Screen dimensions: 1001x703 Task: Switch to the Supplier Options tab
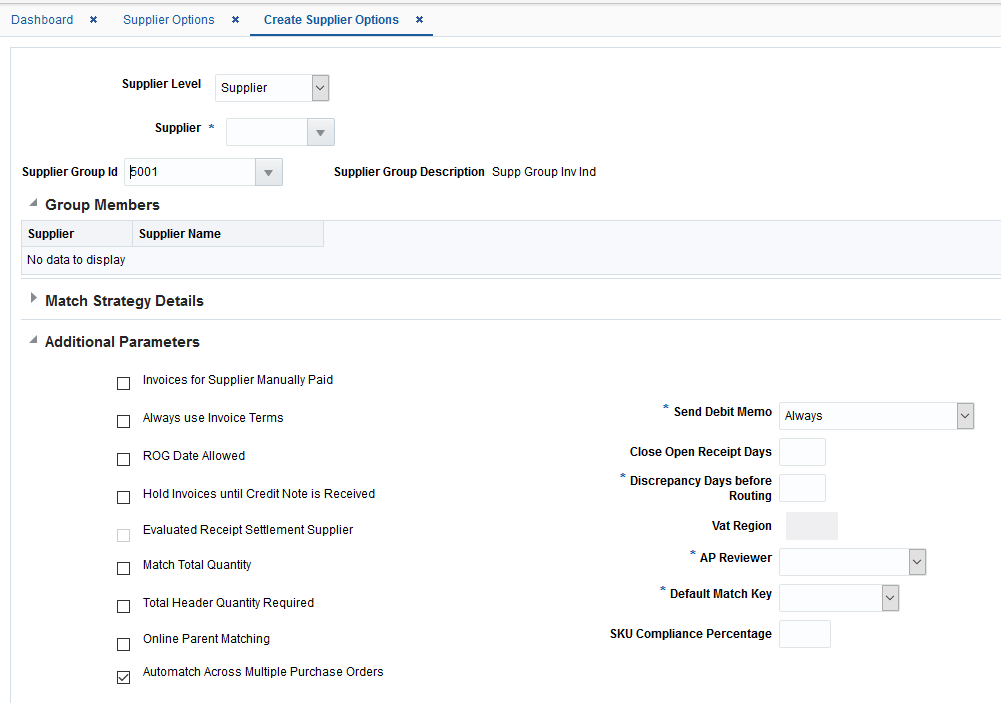168,19
